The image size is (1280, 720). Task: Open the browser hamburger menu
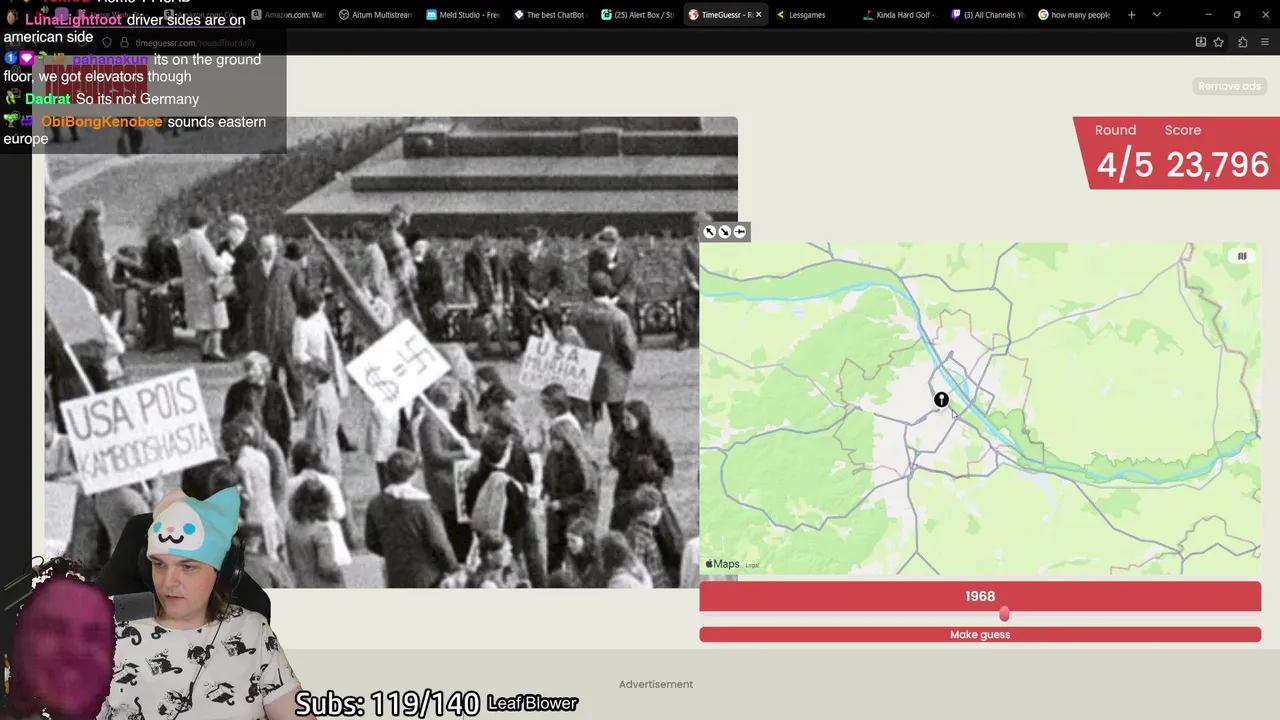click(x=1264, y=42)
